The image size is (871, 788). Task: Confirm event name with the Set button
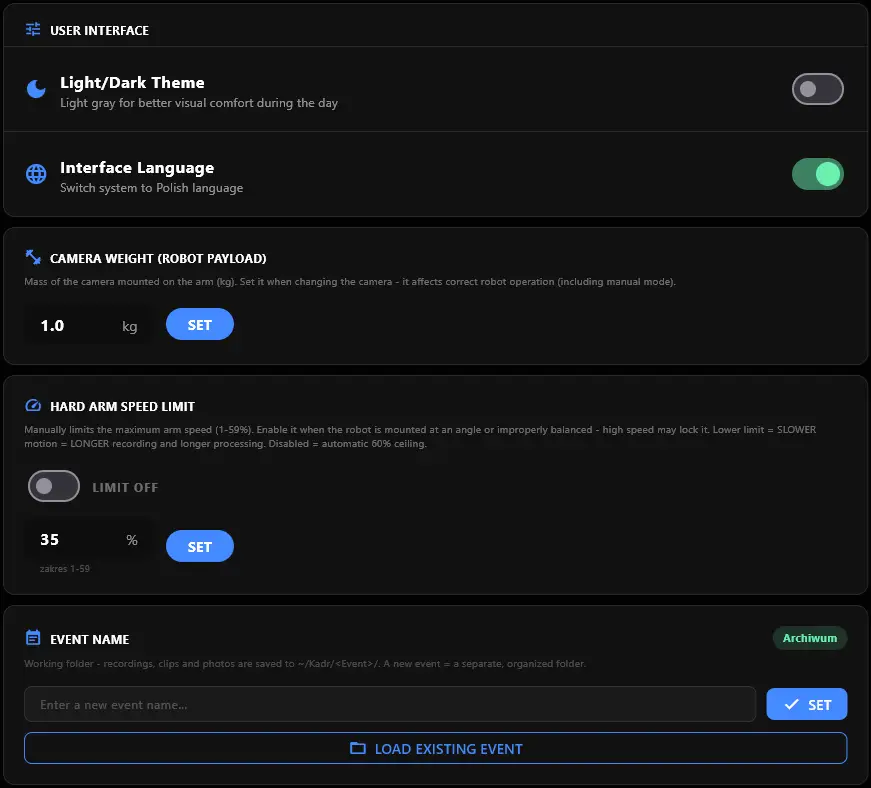807,704
